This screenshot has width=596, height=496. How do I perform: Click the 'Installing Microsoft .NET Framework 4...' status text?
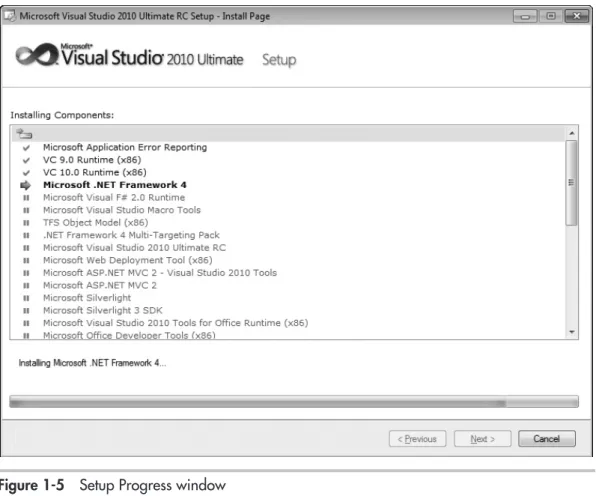[x=92, y=363]
